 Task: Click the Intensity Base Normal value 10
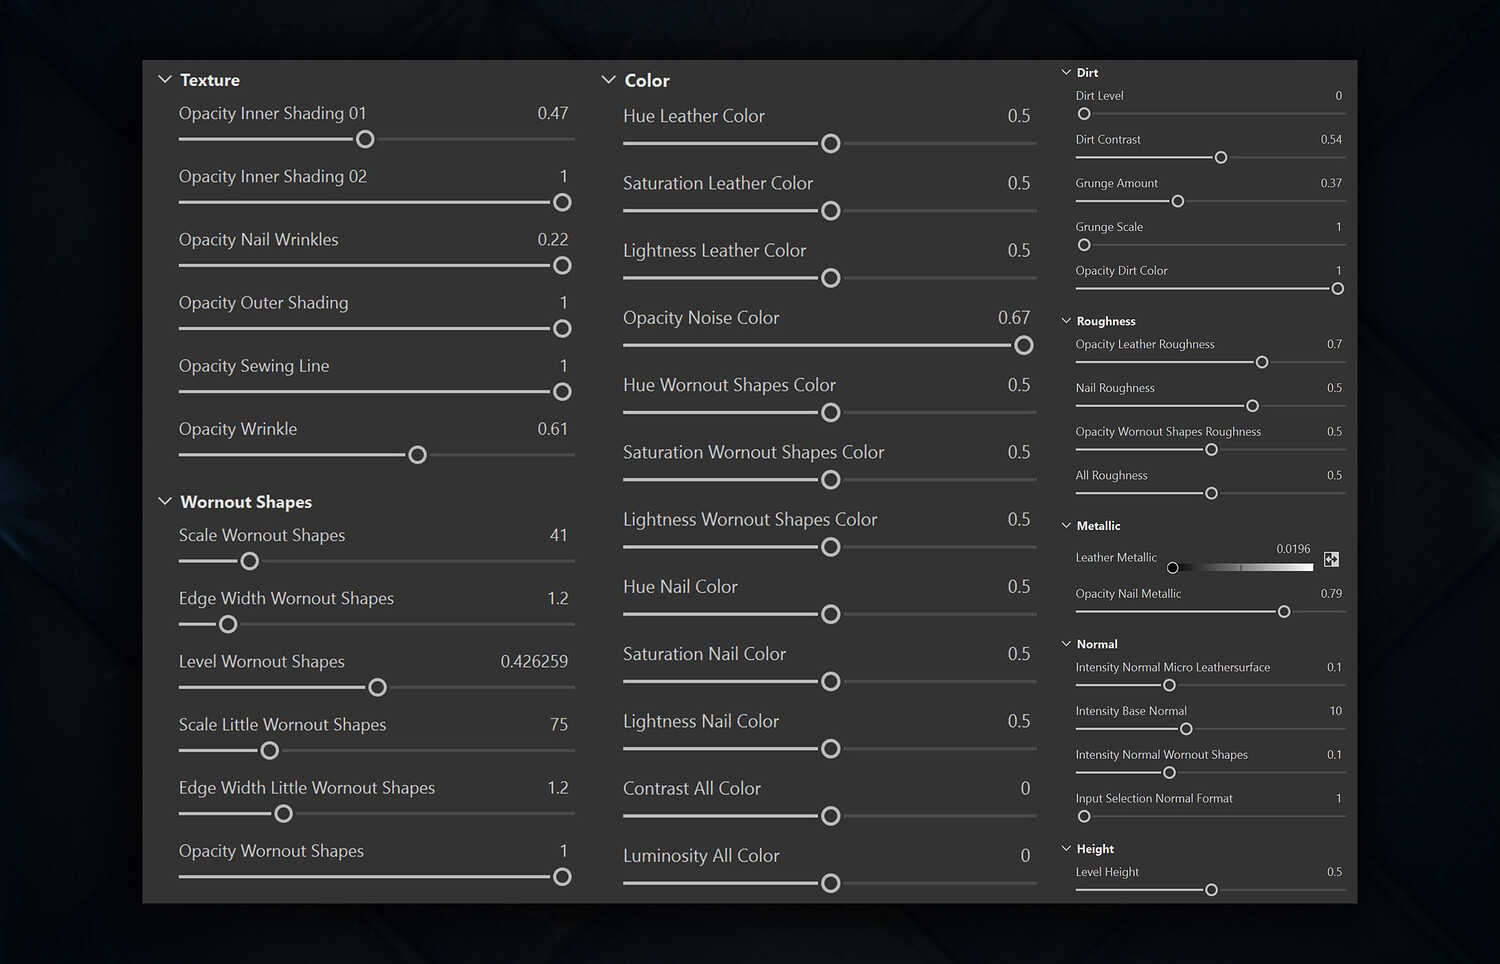[1335, 711]
